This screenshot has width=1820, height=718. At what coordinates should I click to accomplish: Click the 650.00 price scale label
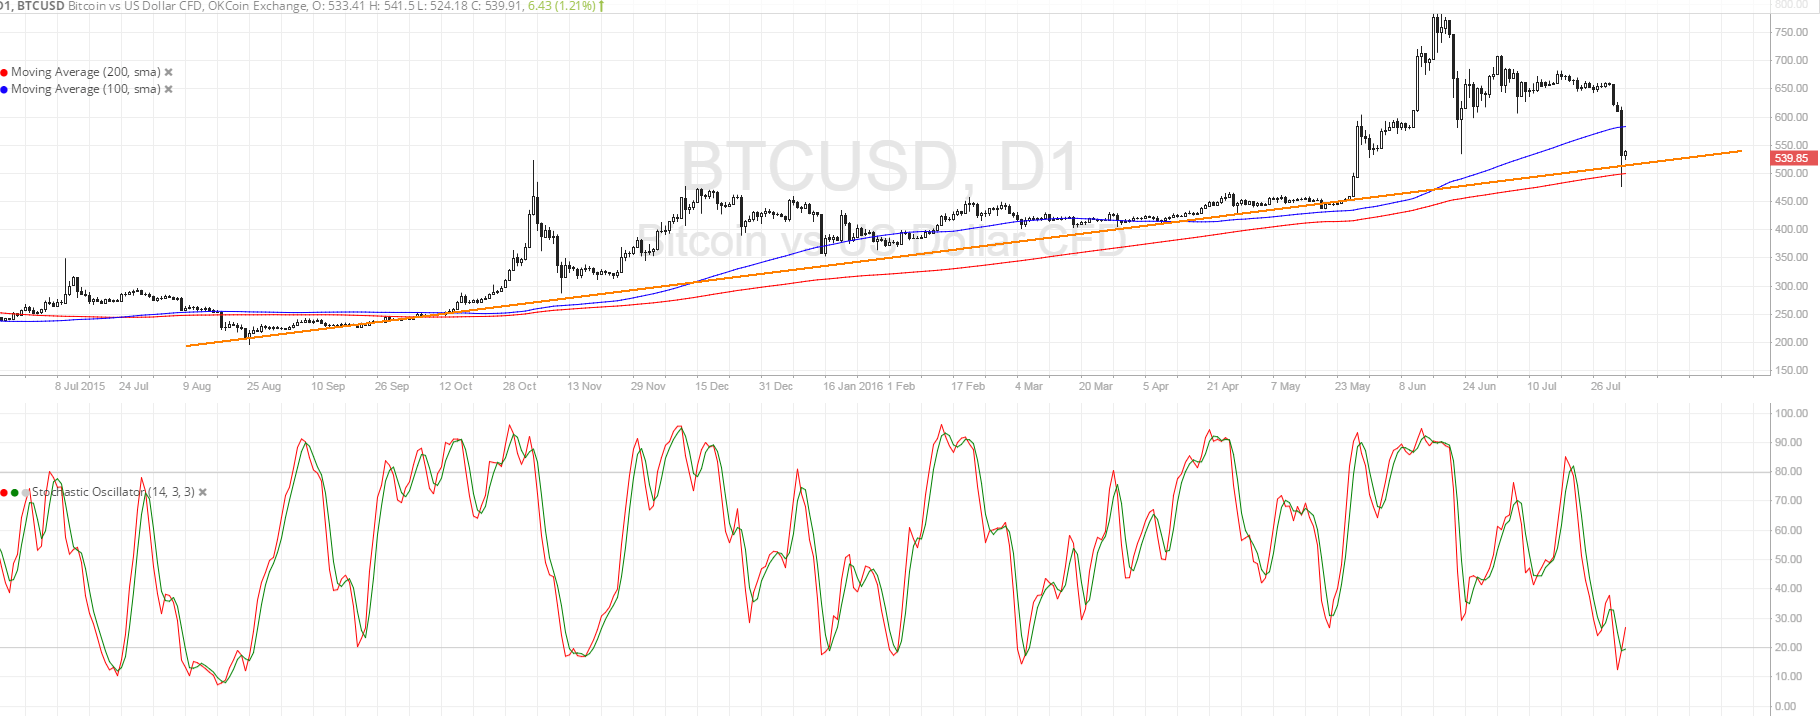[1791, 88]
